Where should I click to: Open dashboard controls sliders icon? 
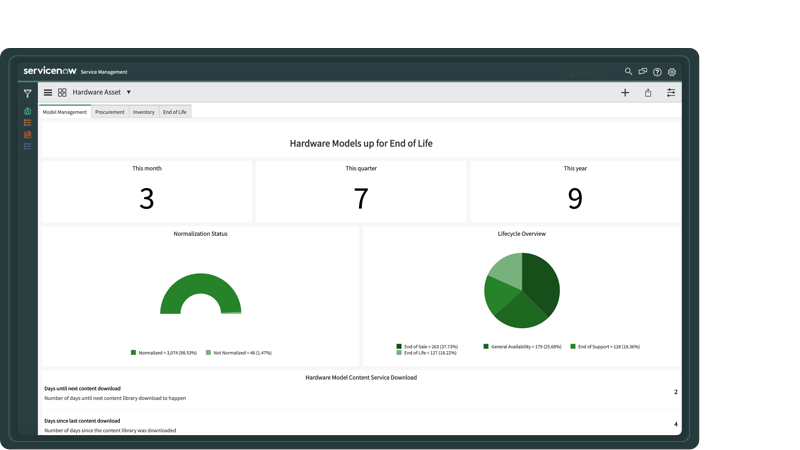671,92
